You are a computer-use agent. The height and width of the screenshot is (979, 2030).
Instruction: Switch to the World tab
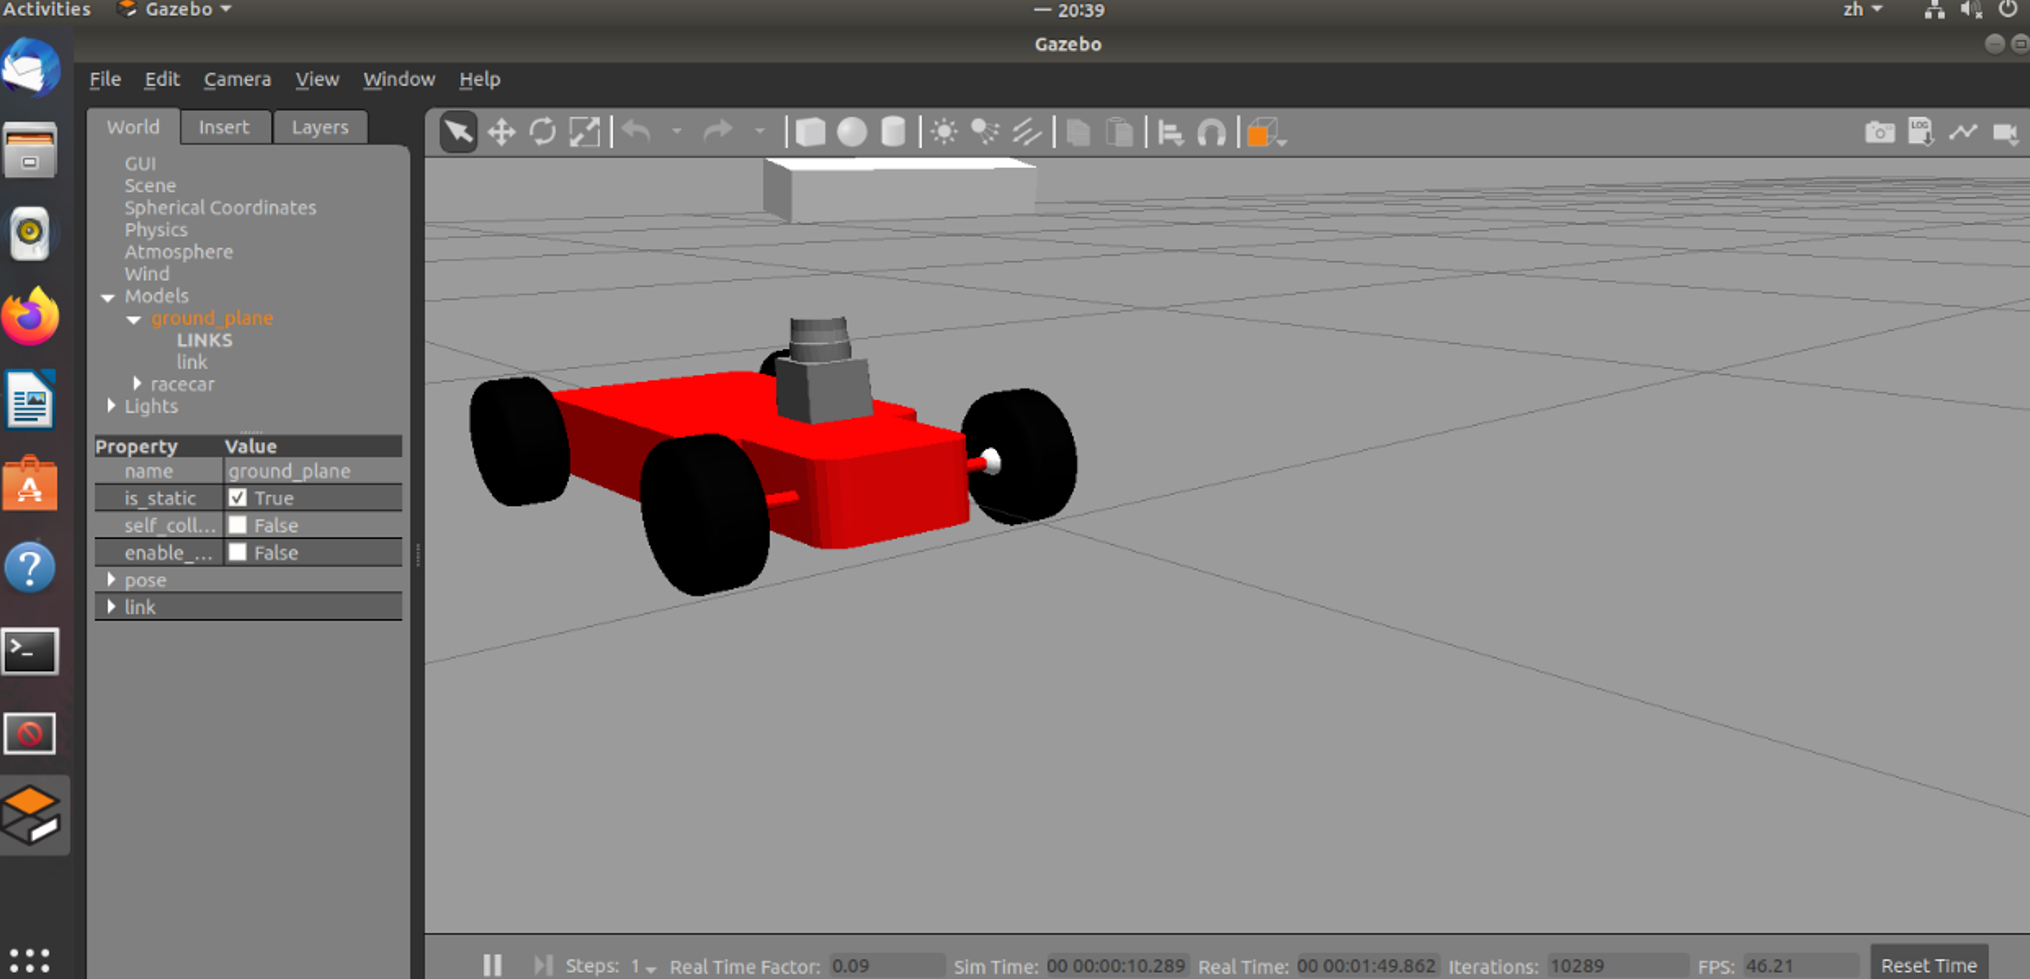133,127
